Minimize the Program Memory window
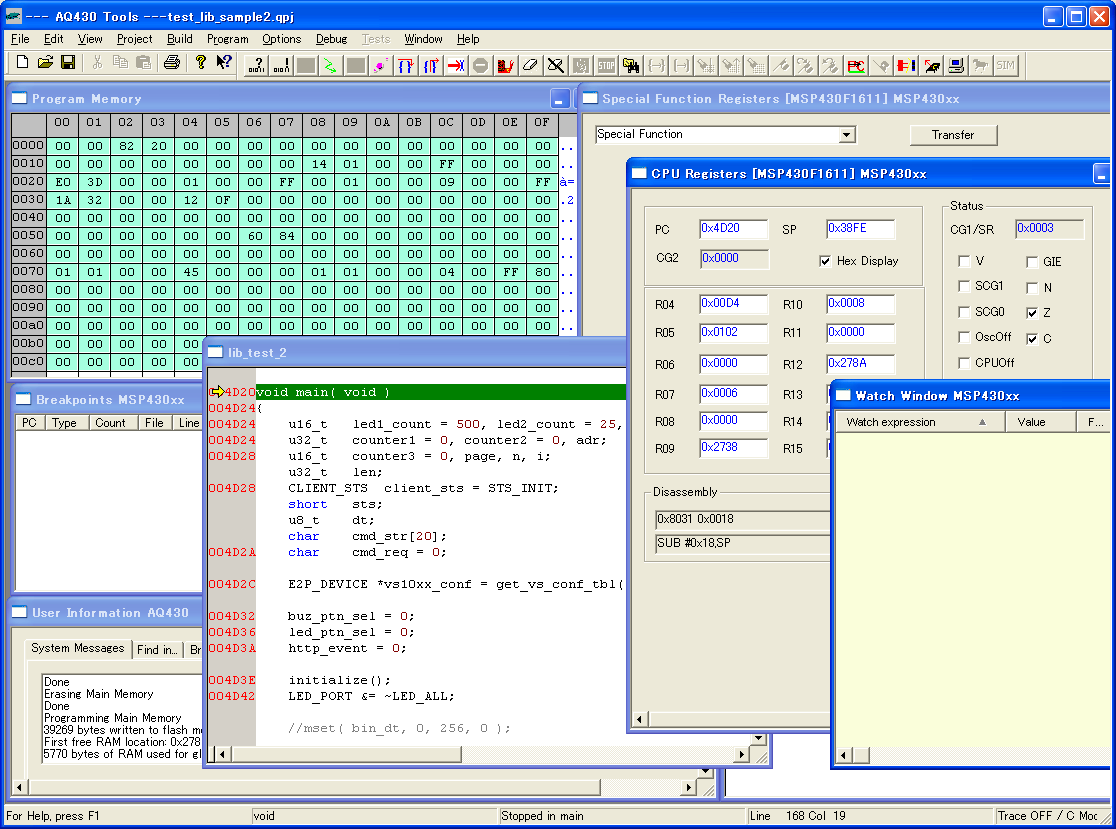The height and width of the screenshot is (829, 1116). click(x=560, y=99)
